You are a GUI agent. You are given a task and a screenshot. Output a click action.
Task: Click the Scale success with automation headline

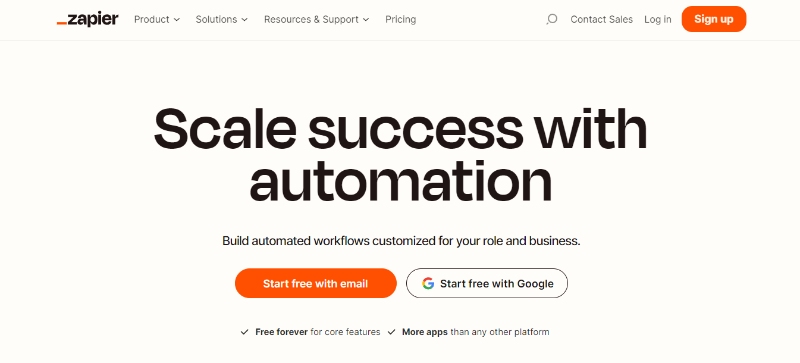click(x=401, y=155)
